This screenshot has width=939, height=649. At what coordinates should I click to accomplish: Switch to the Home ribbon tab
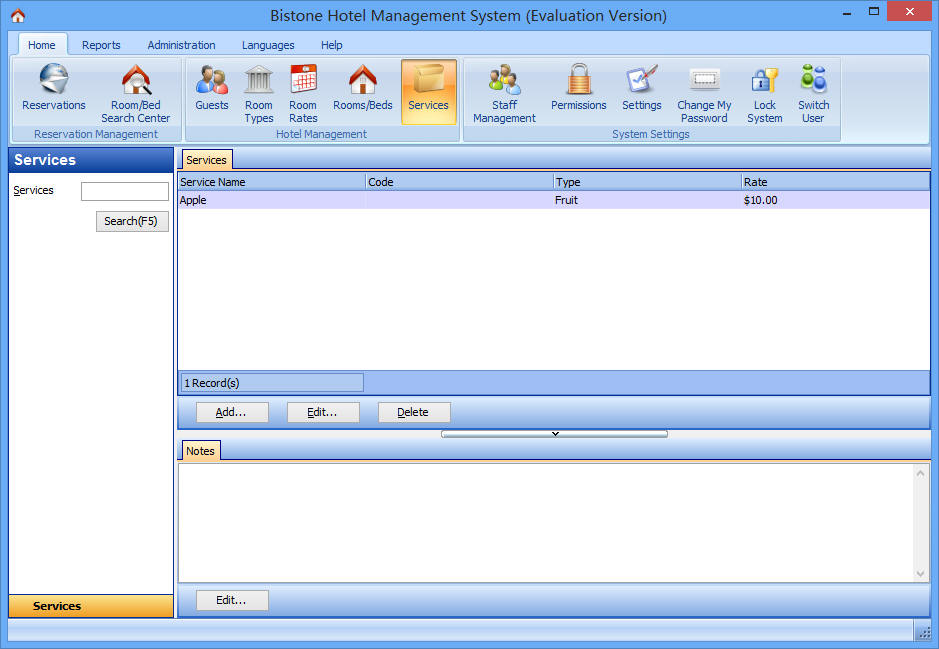[42, 45]
